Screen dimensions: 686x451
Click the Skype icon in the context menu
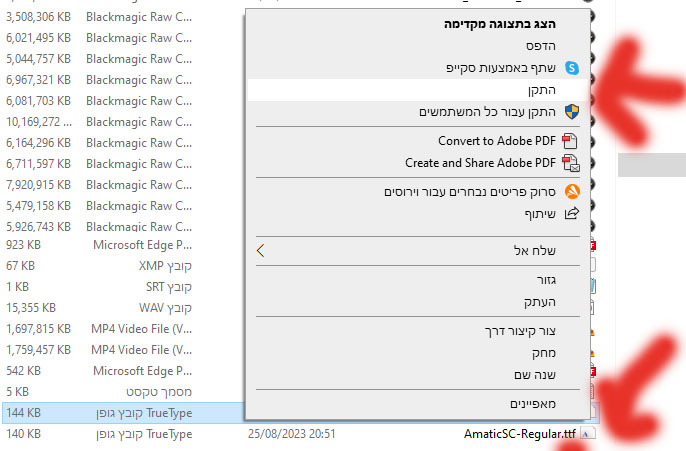[572, 68]
